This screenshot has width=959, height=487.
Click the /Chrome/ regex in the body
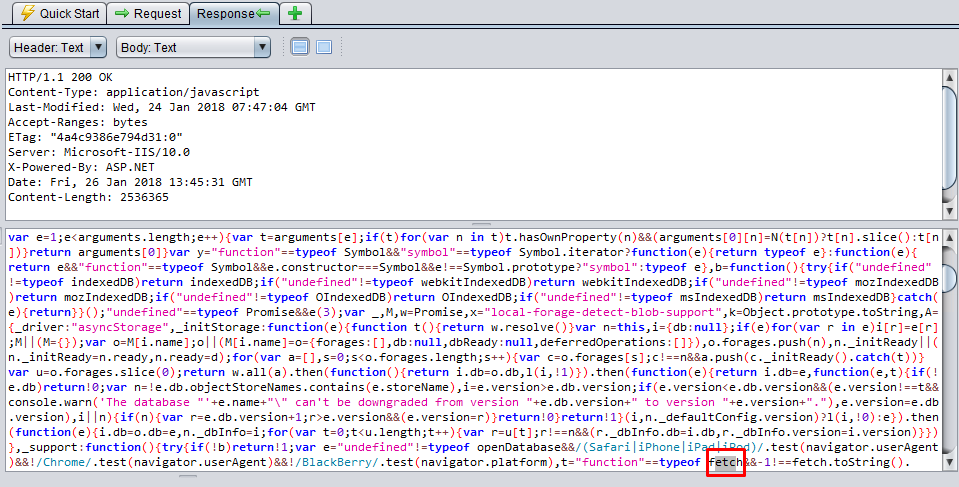pos(65,462)
